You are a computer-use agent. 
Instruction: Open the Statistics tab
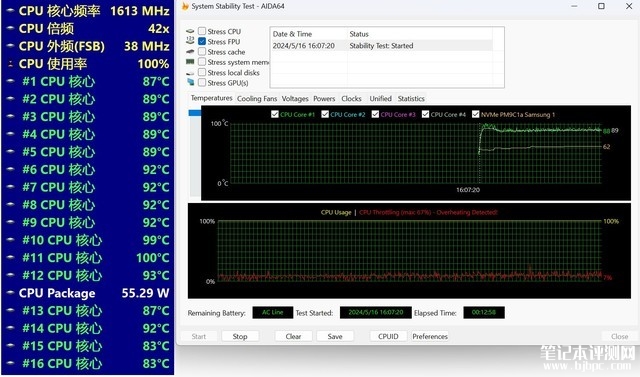(x=411, y=98)
